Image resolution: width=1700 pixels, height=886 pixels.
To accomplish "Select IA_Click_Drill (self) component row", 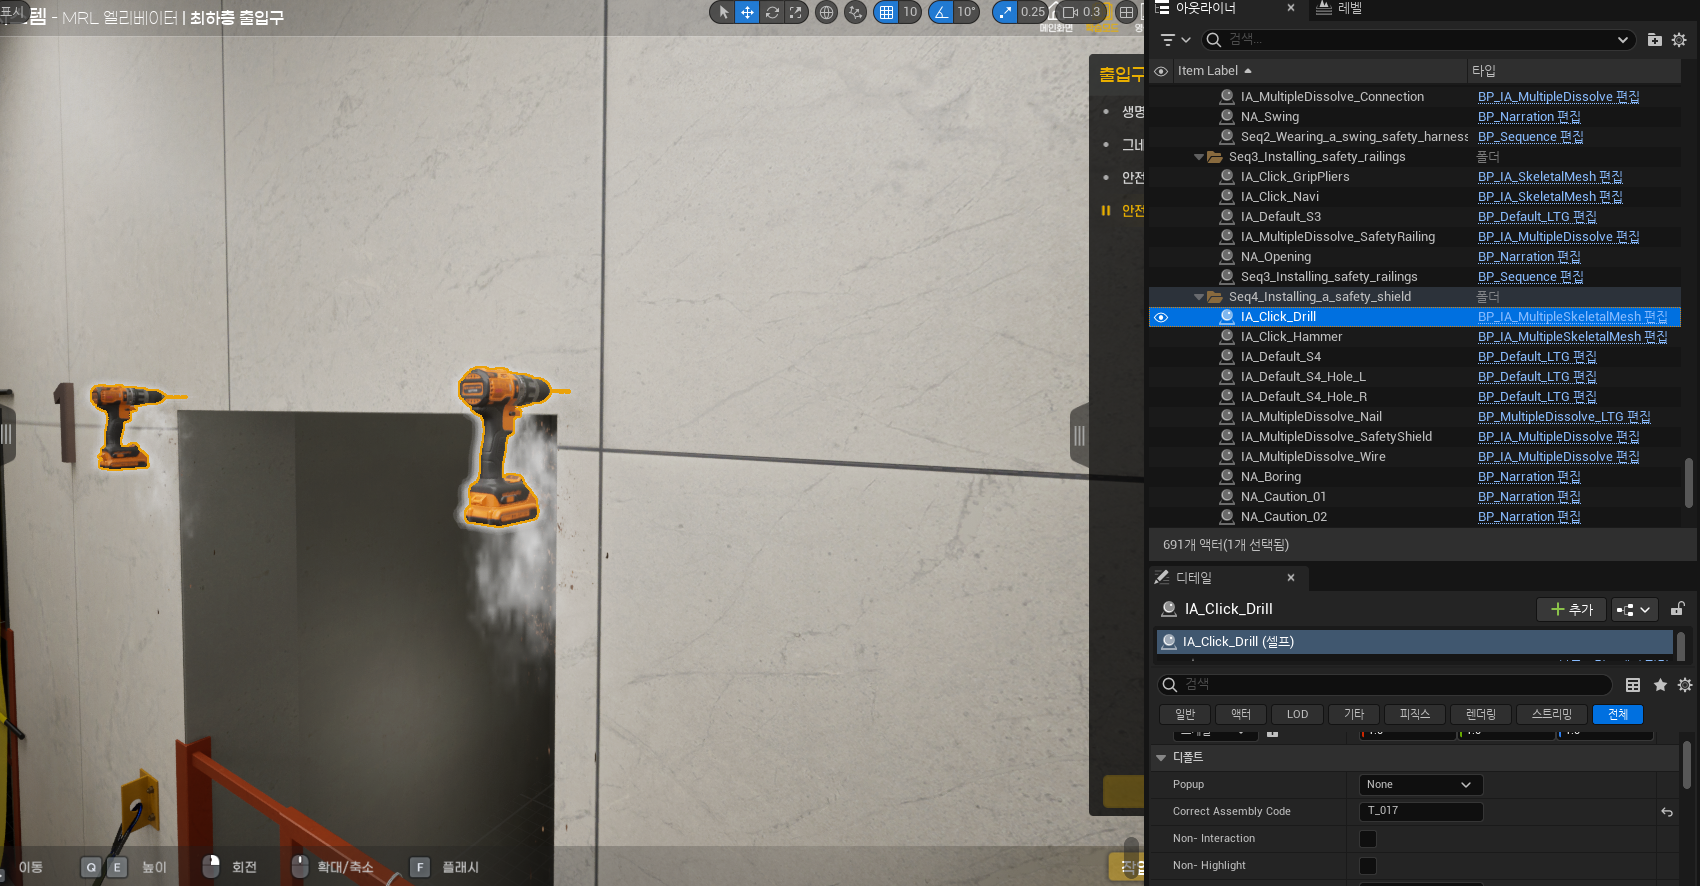I will click(1414, 642).
